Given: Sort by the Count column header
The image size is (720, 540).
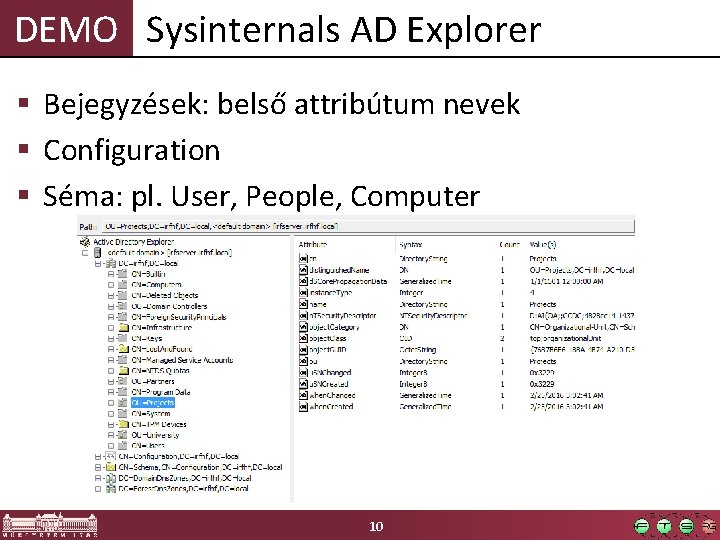Looking at the screenshot, I should tap(510, 245).
